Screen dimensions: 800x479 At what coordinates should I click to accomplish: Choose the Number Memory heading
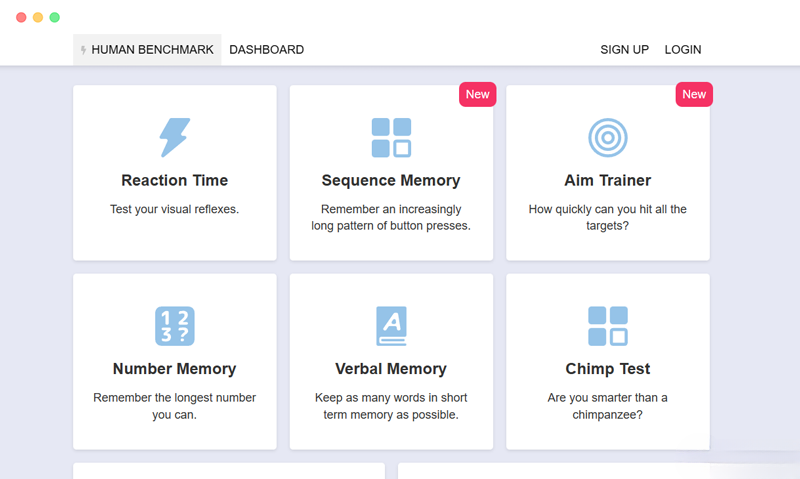pyautogui.click(x=175, y=369)
